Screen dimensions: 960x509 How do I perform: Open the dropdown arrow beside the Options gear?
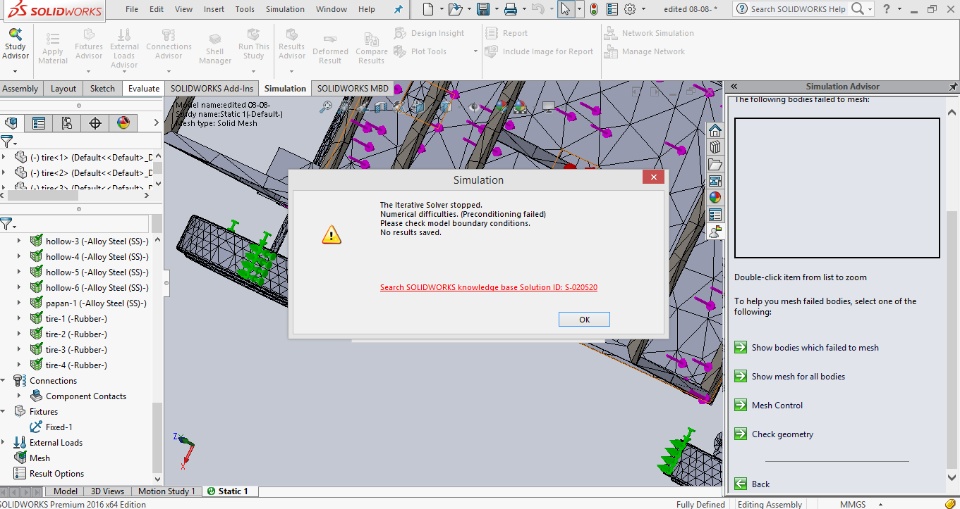[643, 9]
